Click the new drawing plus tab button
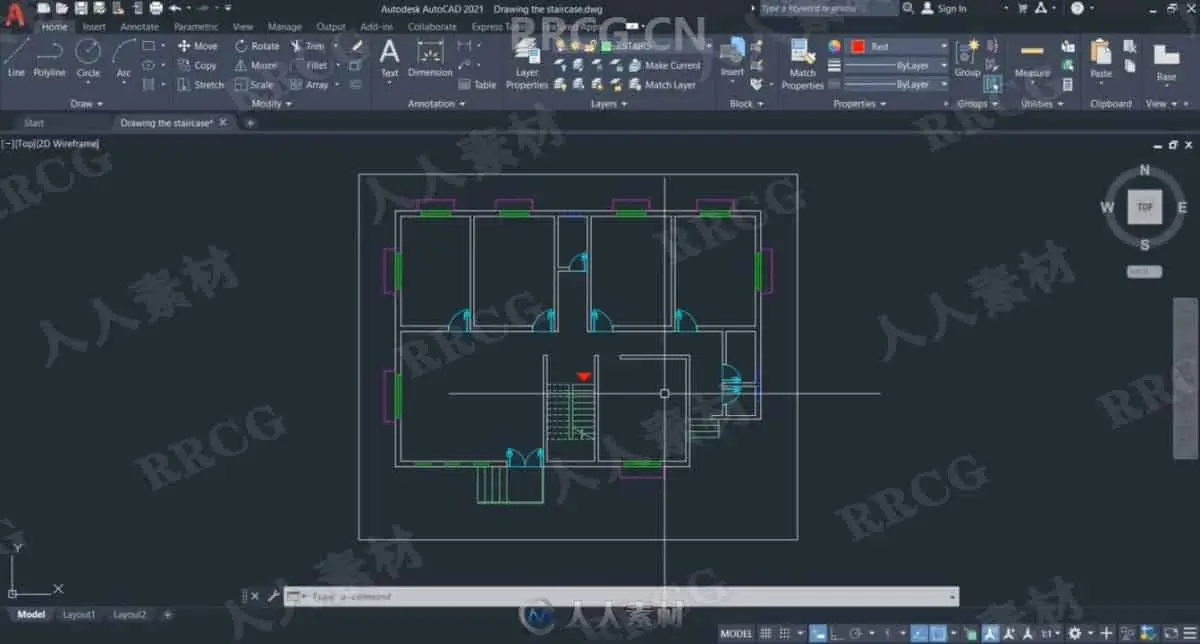The width and height of the screenshot is (1200, 644). (x=250, y=122)
